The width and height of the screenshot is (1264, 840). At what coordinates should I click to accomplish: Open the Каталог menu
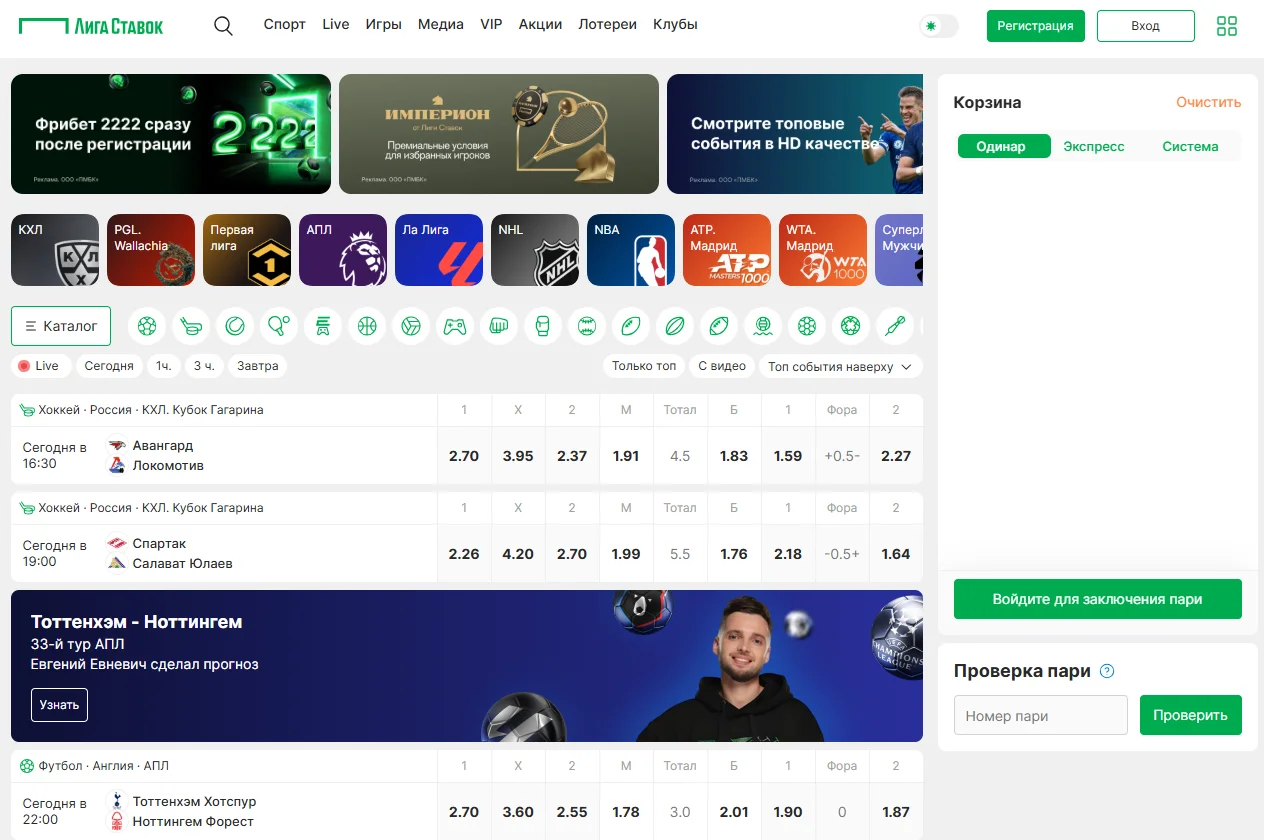(x=61, y=326)
